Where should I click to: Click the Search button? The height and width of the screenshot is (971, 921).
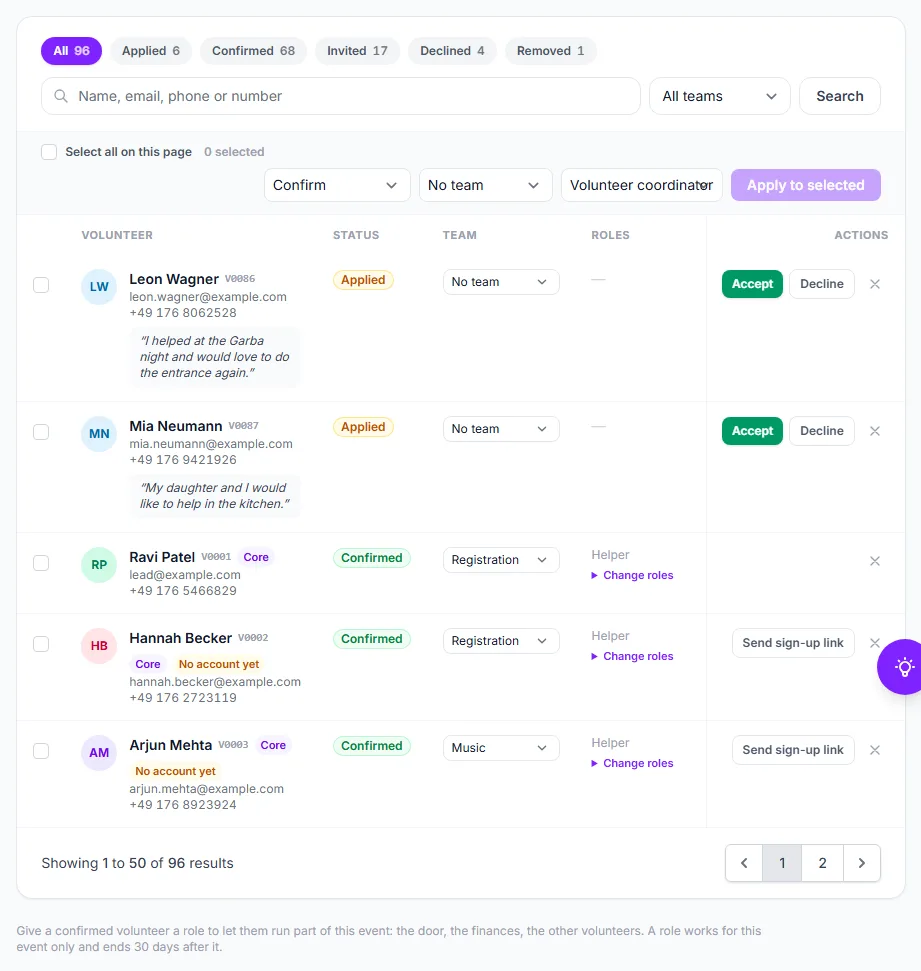tap(840, 96)
